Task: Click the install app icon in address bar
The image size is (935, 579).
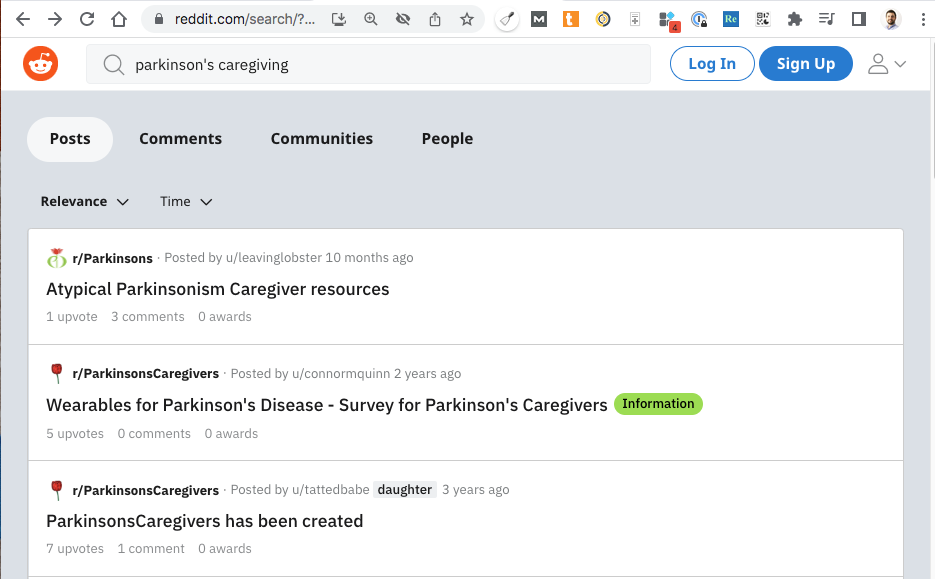Action: (339, 19)
